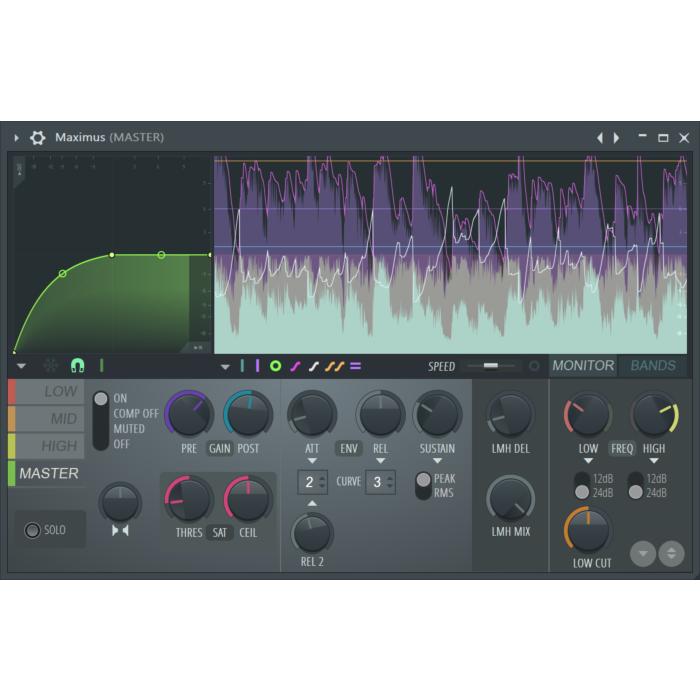This screenshot has height=700, width=700.
Task: Switch to the MONITOR tab
Action: (x=583, y=366)
